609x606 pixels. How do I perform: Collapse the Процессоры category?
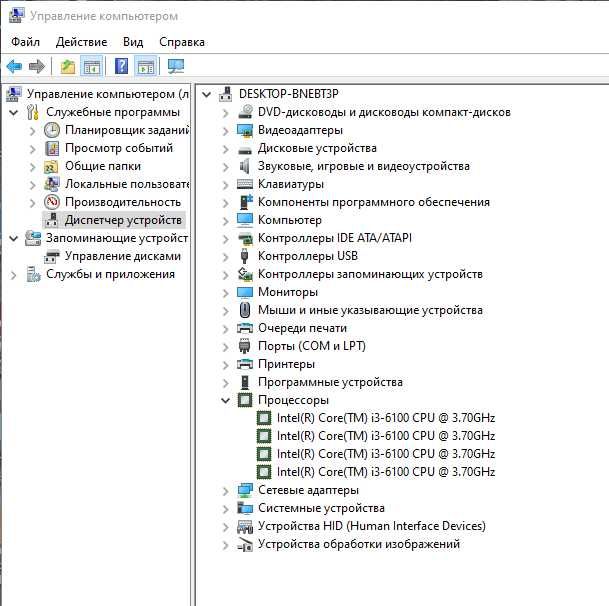225,400
